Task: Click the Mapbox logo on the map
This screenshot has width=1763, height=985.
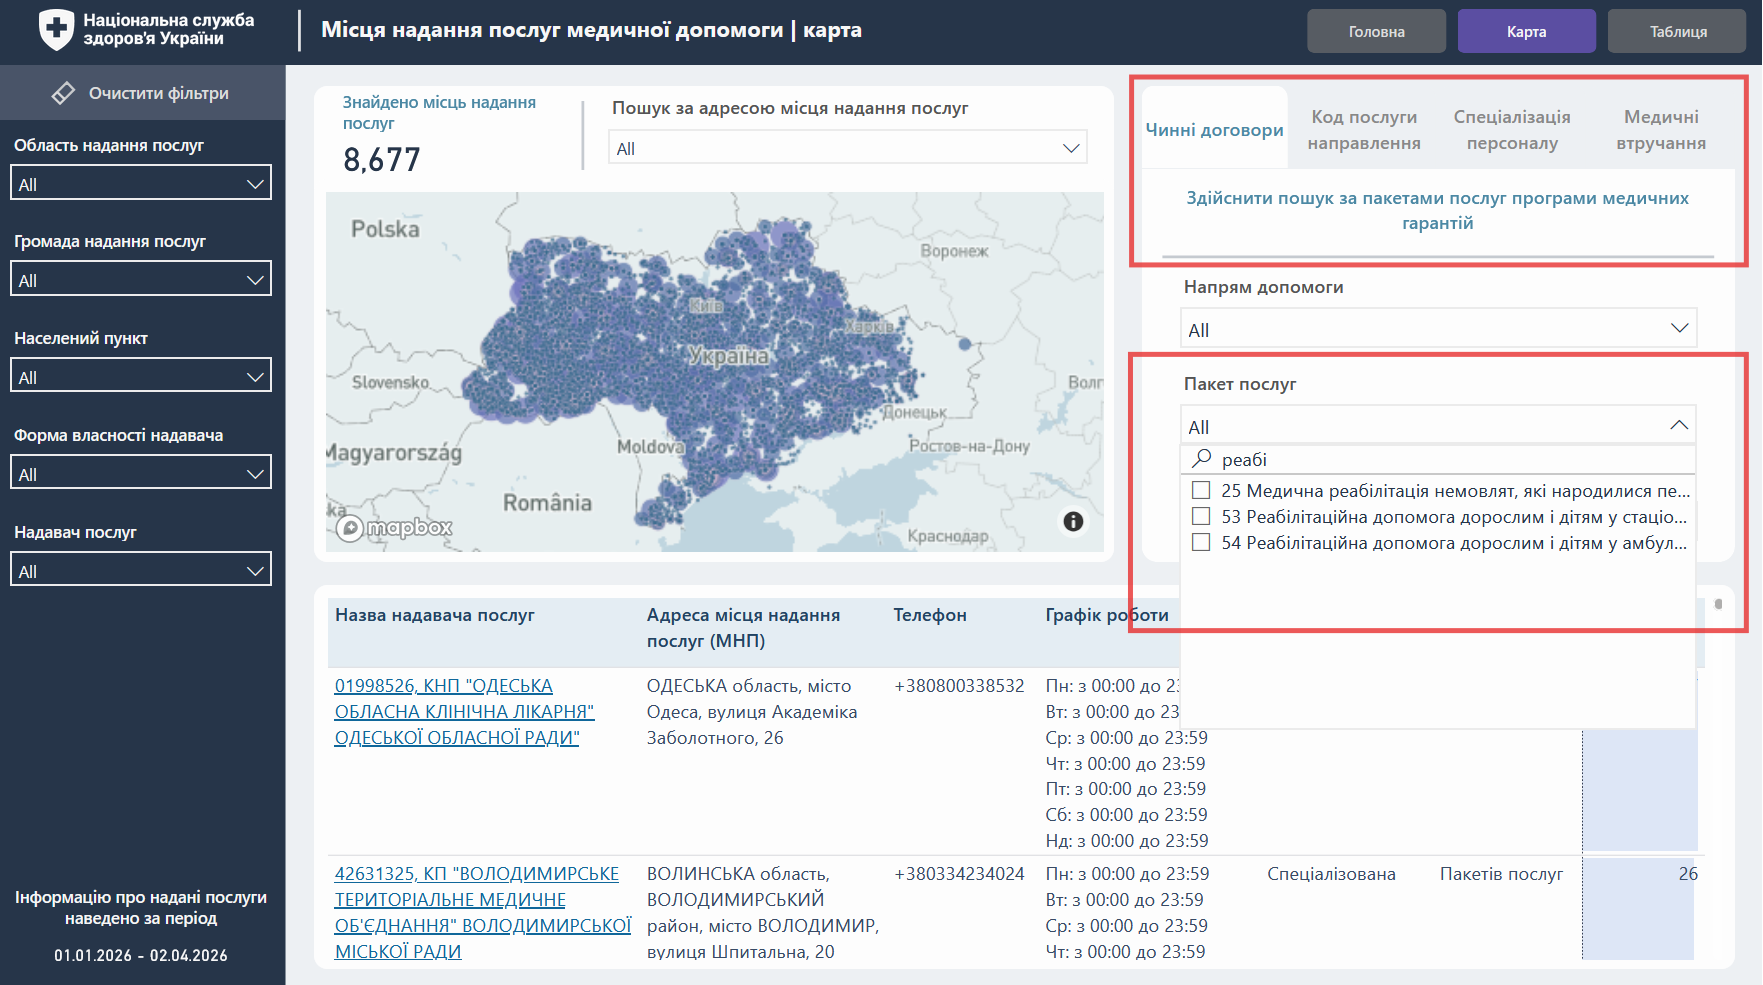Action: tap(394, 527)
